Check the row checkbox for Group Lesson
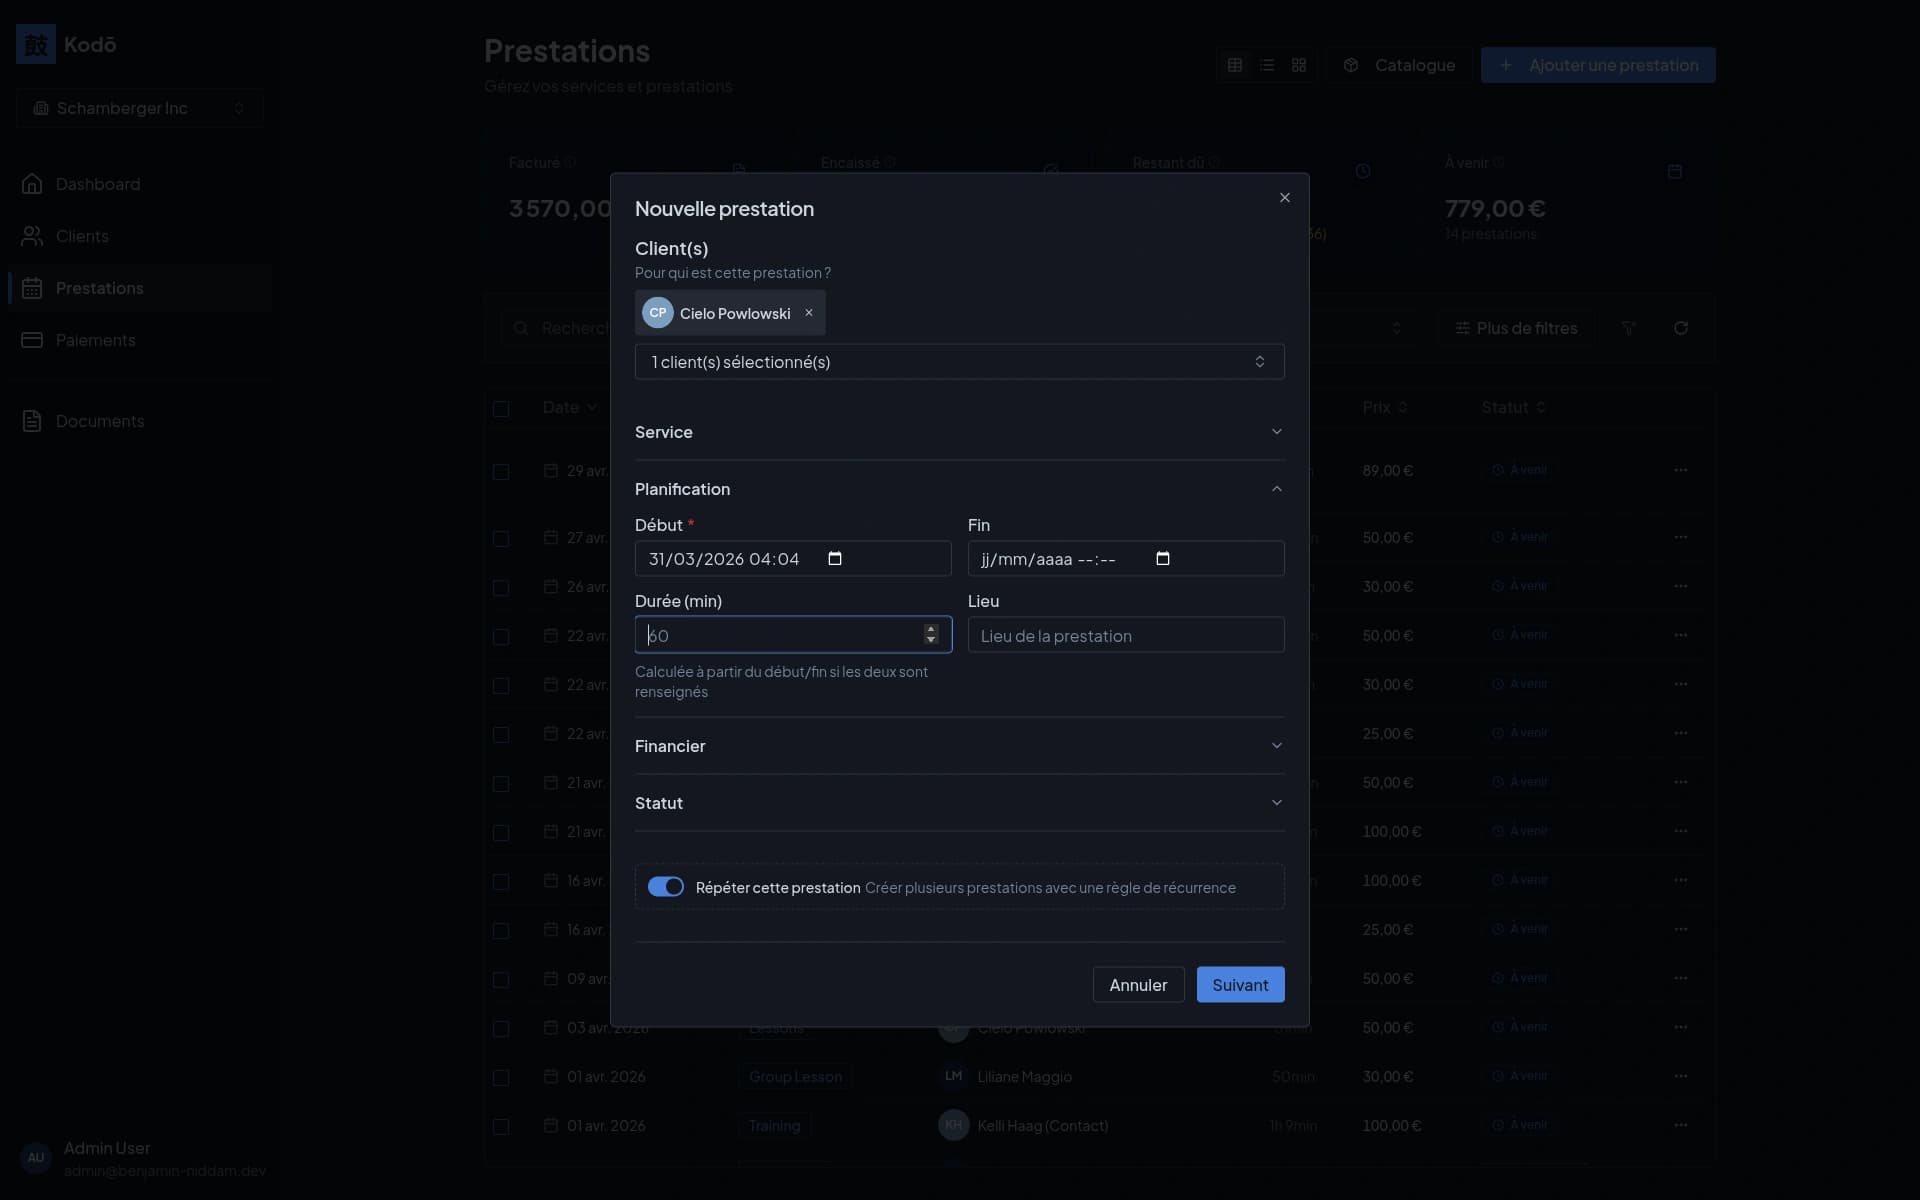1920x1200 pixels. click(502, 1077)
